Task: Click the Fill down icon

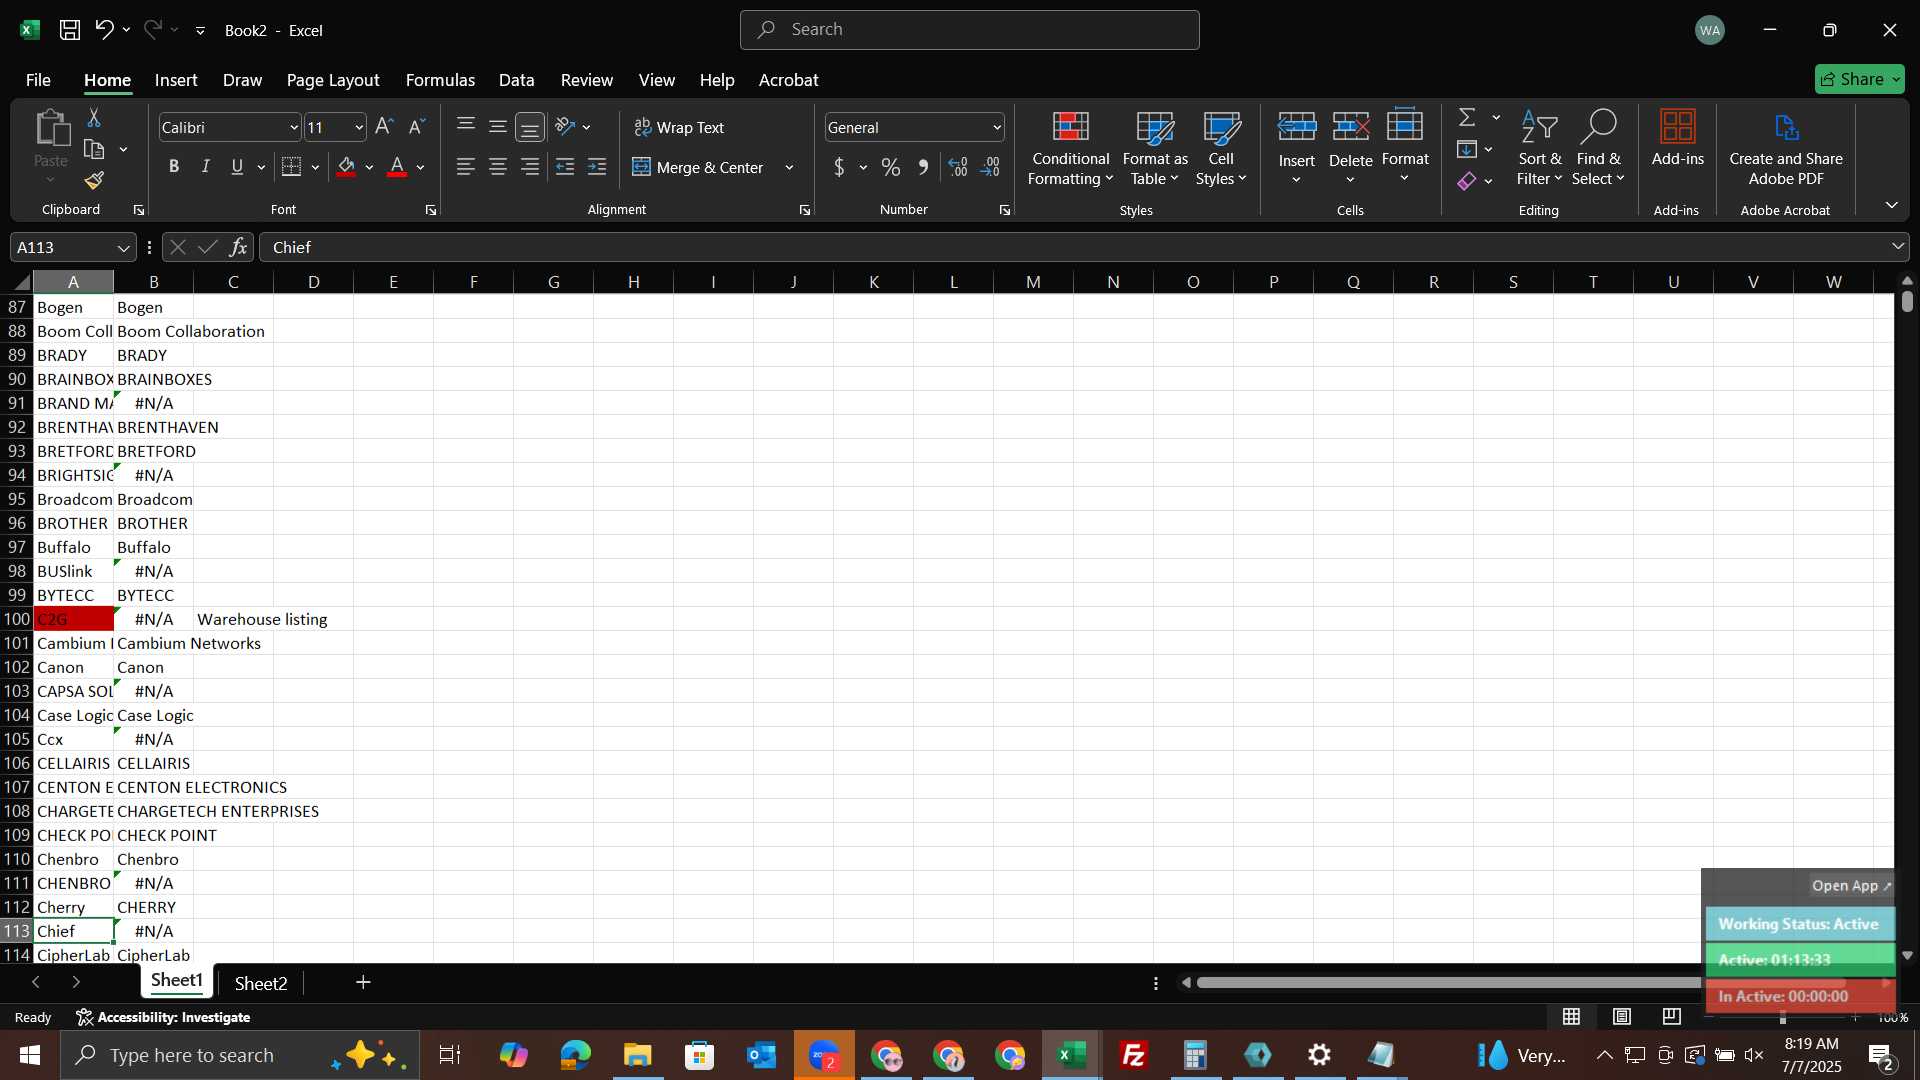Action: (1467, 150)
